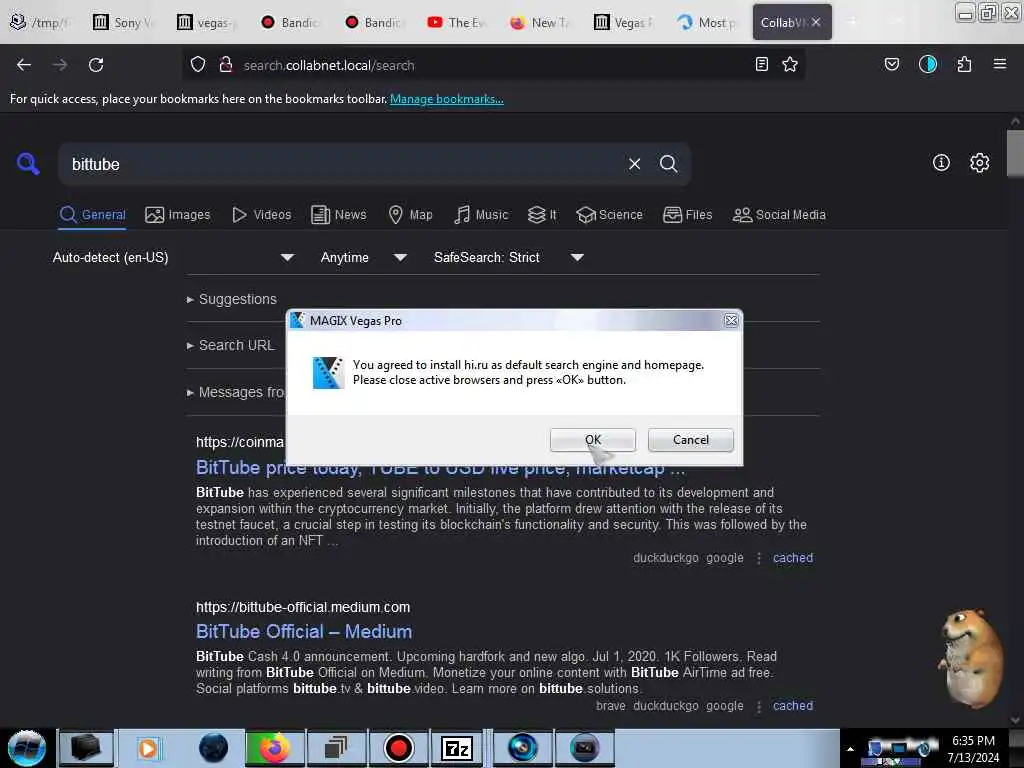Switch to the first Bandicam browser tab
This screenshot has height=768, width=1024.
(290, 22)
